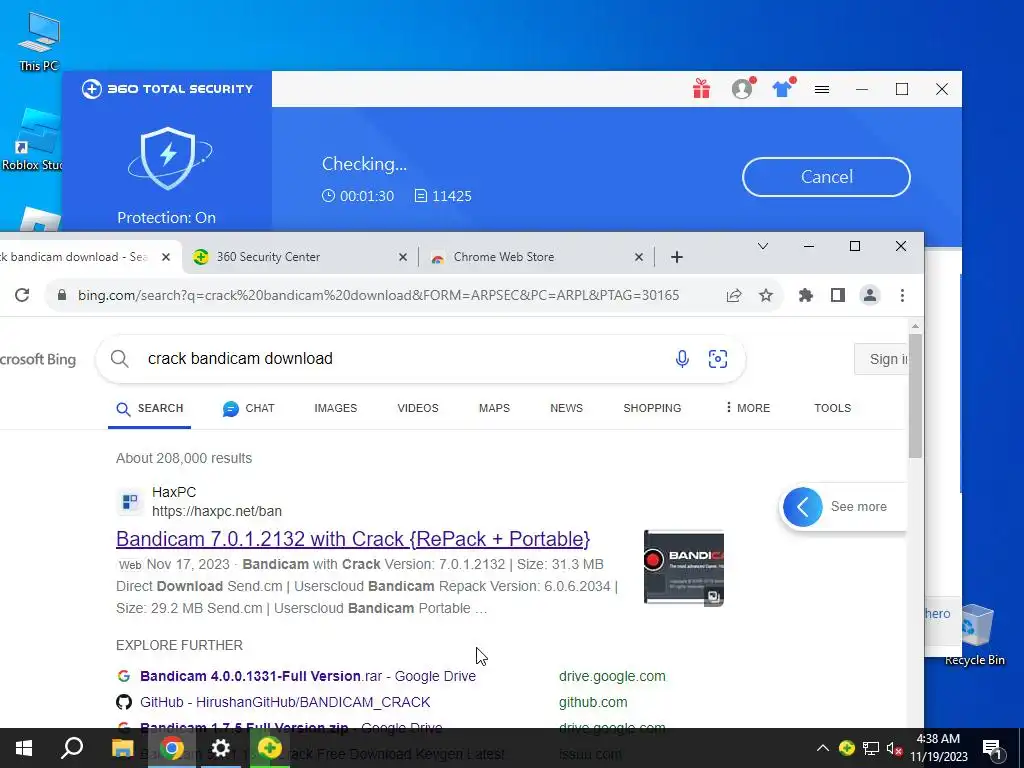Open the Bing CHAT tab

tap(249, 409)
